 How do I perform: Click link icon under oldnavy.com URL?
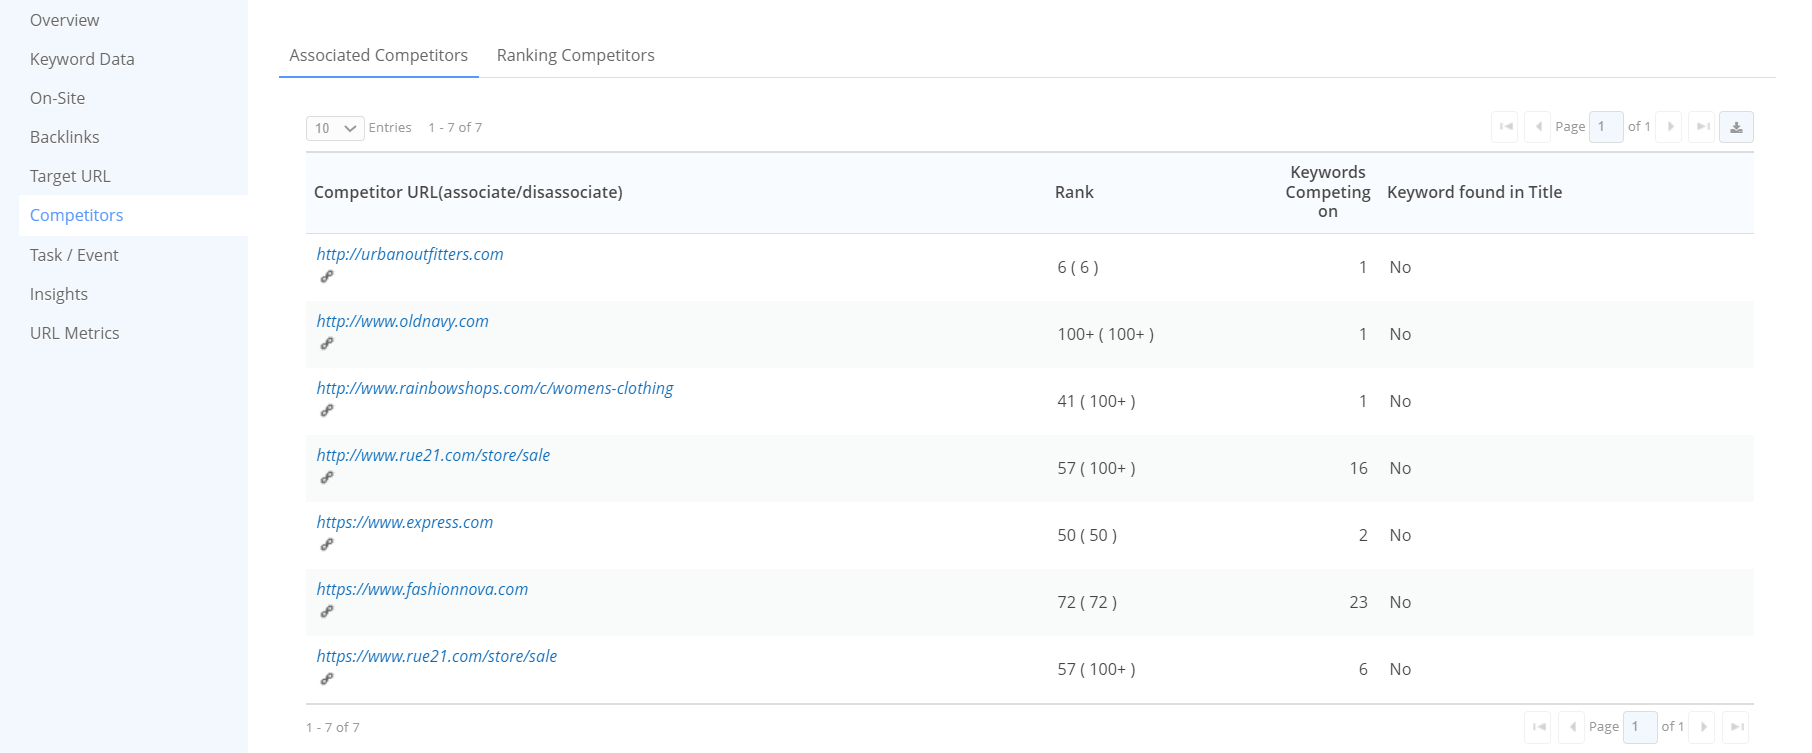pyautogui.click(x=326, y=344)
